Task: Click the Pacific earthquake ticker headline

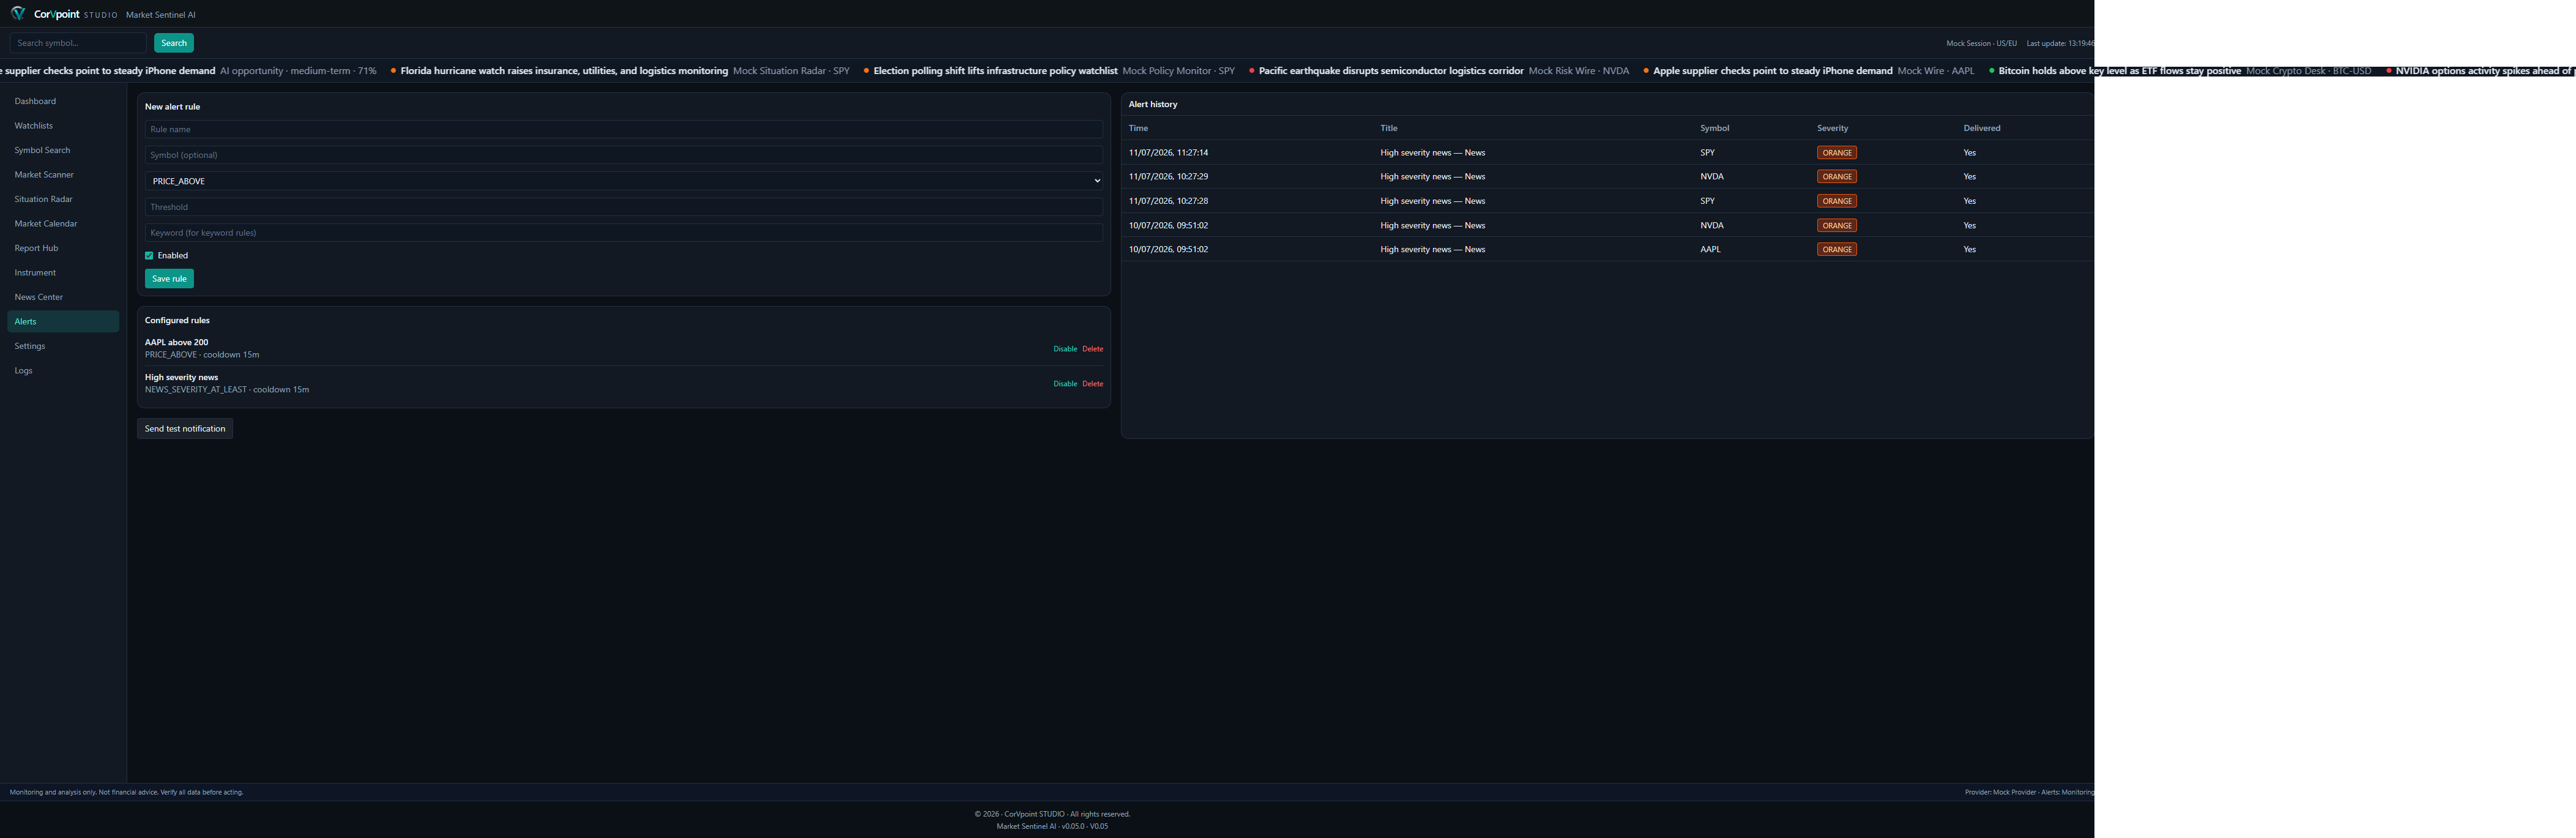Action: [1391, 71]
